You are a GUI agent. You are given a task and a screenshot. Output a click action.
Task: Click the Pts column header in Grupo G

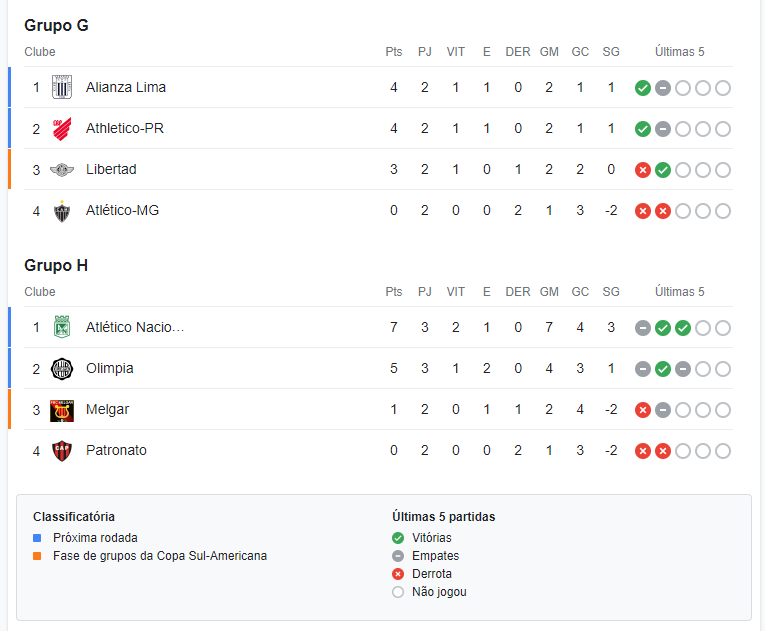tap(394, 52)
